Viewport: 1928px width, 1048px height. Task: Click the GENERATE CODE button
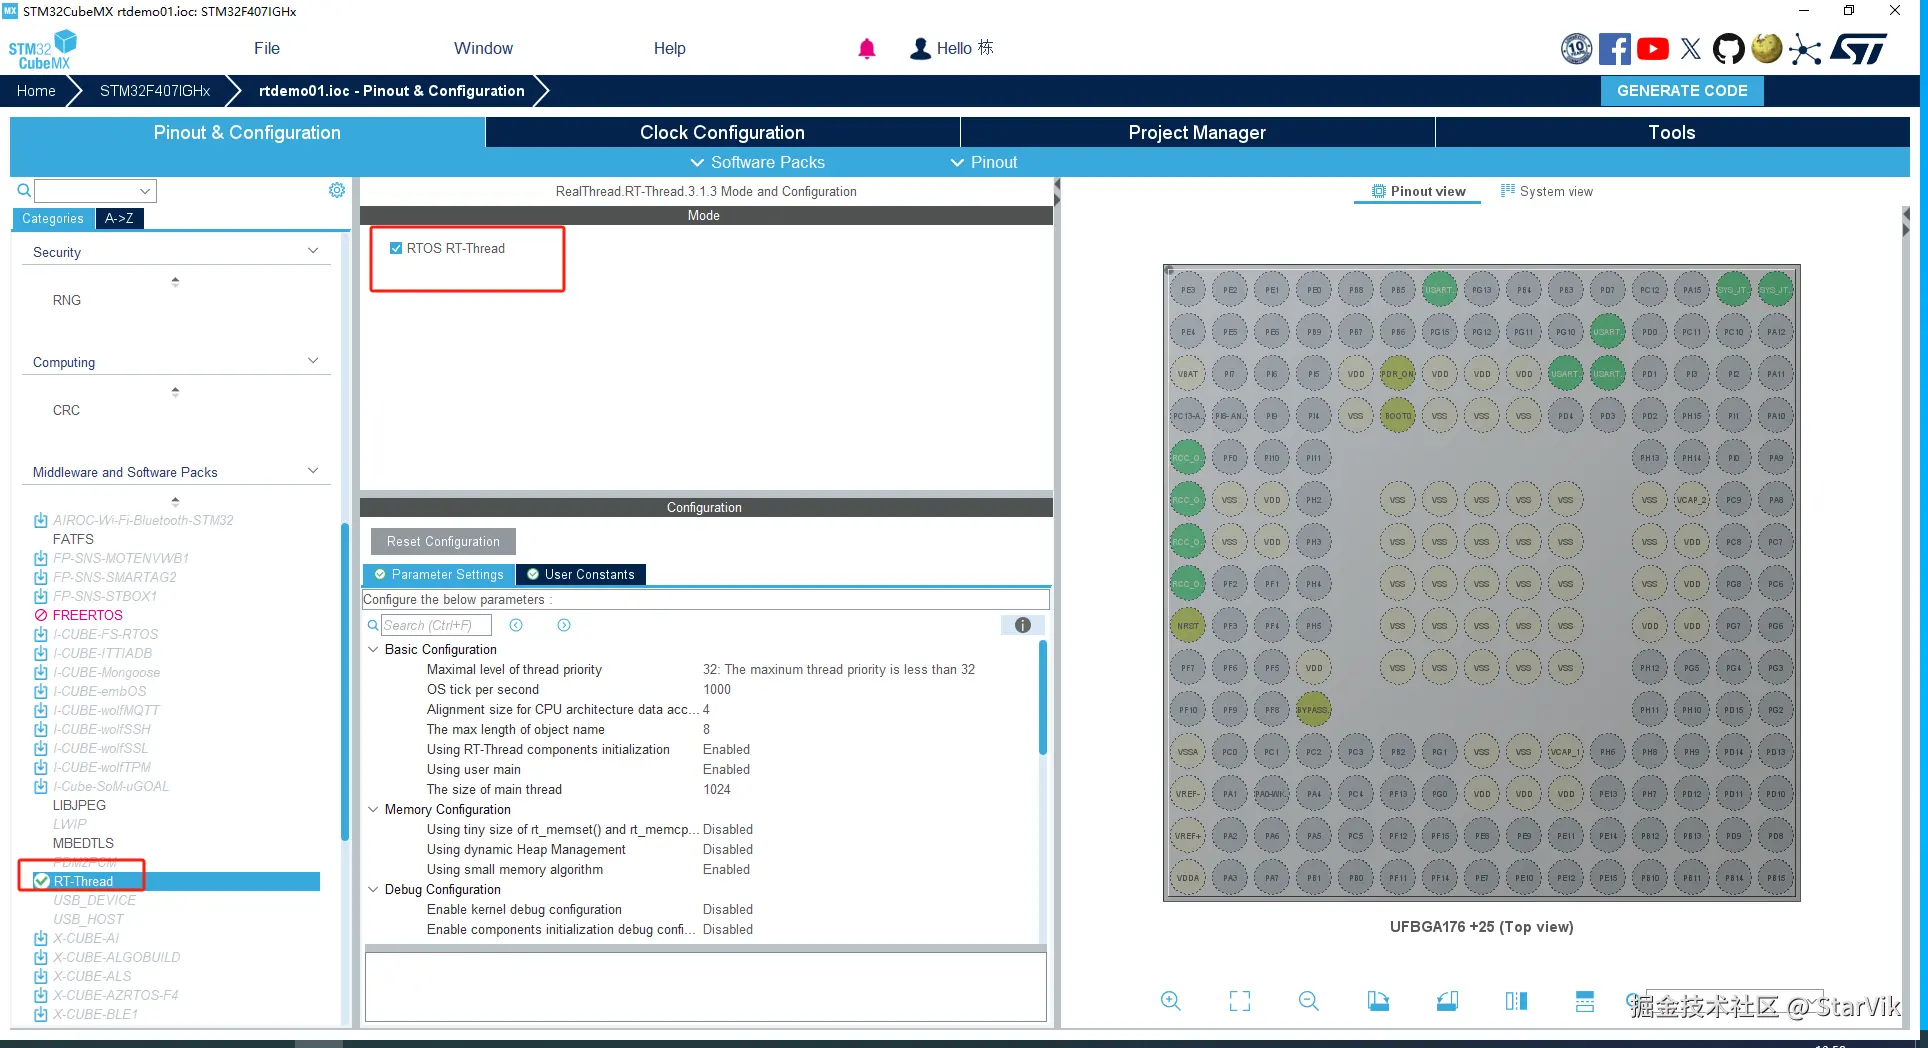(x=1682, y=90)
